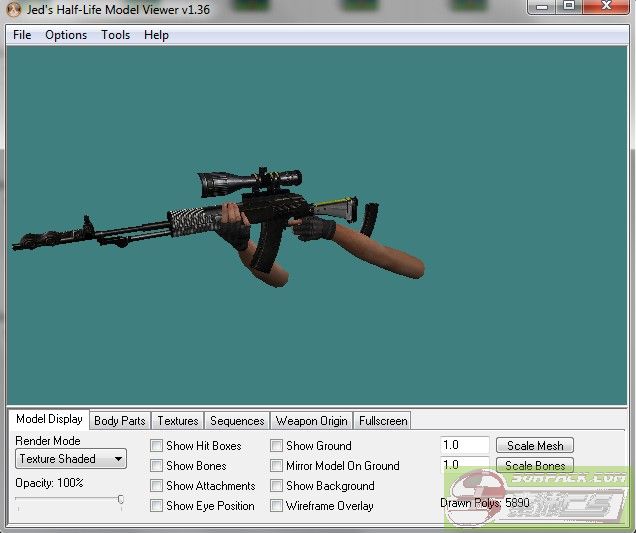This screenshot has width=636, height=533.
Task: Turn on Mirror Model On Ground
Action: coord(277,466)
